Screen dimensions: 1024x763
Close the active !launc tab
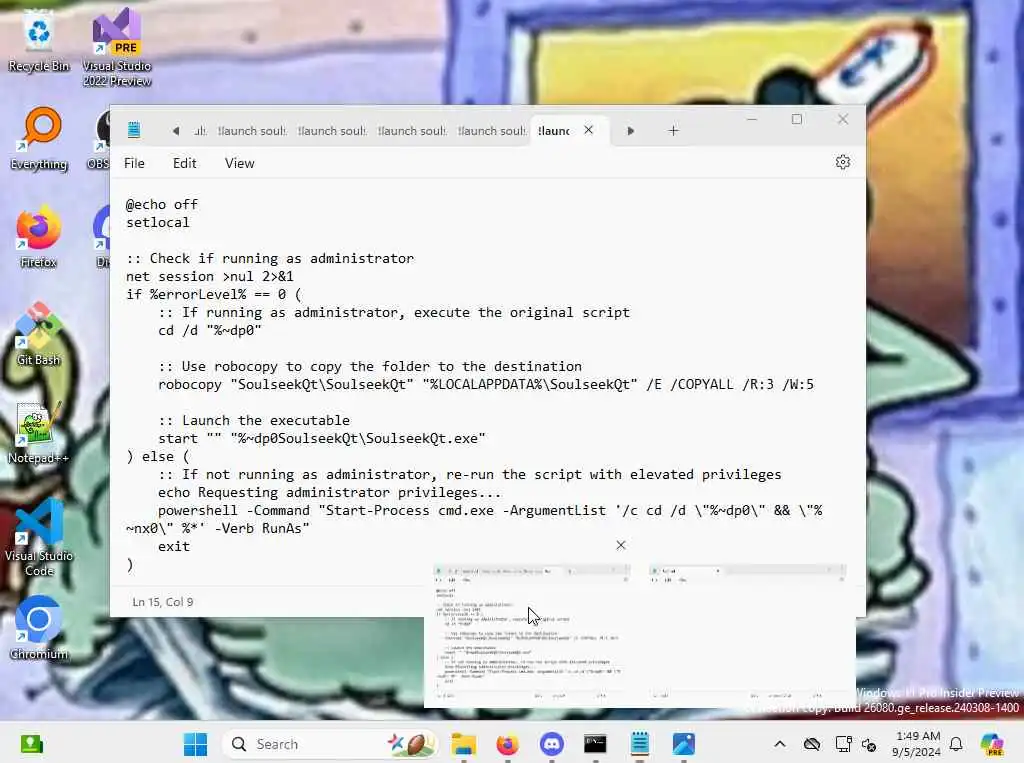pyautogui.click(x=588, y=130)
